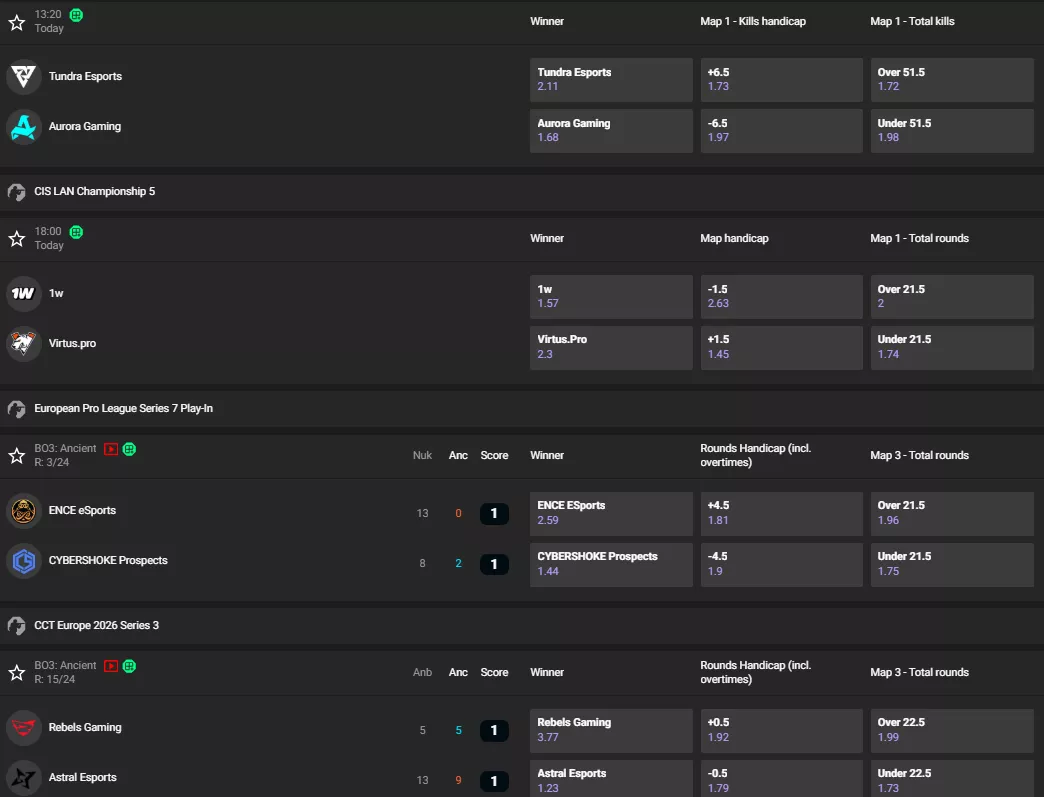
Task: Open statistics icon for the 18:00 match
Action: click(x=77, y=232)
